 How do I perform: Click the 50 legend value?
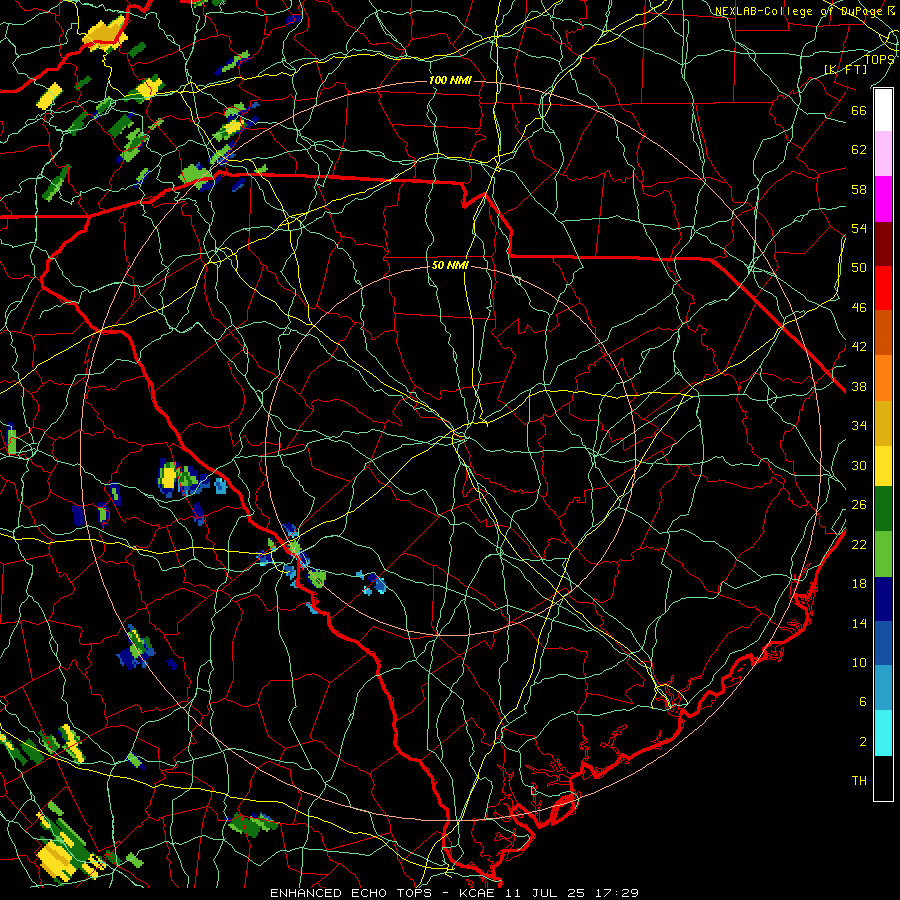point(859,268)
